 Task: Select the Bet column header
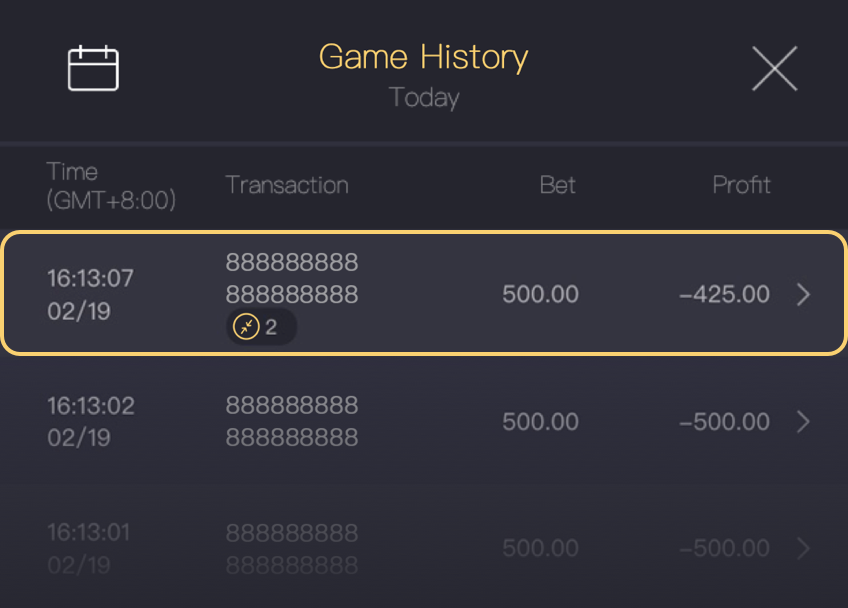(x=557, y=185)
